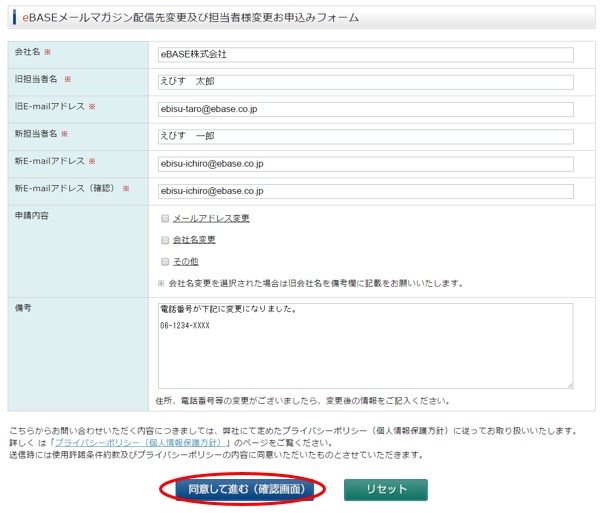The image size is (605, 513).
Task: Click the sentence starting こちらからお問い合わせいただく
Action: [x=293, y=431]
